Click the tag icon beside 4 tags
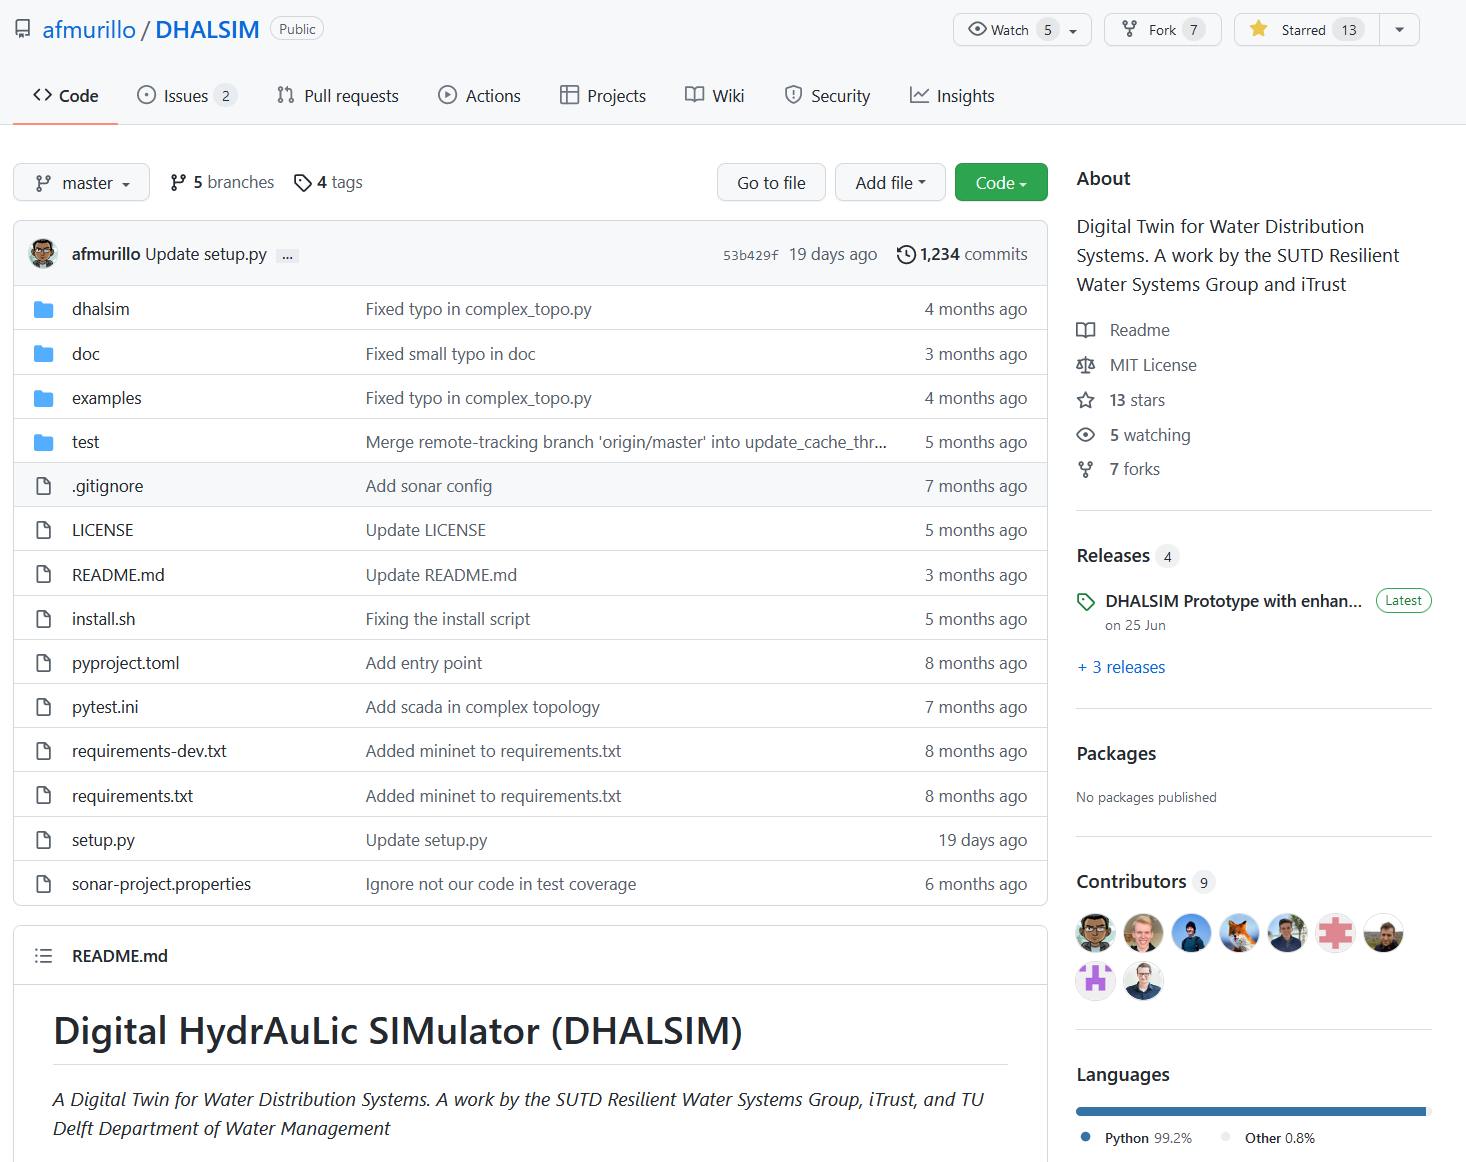The height and width of the screenshot is (1162, 1466). click(x=303, y=183)
